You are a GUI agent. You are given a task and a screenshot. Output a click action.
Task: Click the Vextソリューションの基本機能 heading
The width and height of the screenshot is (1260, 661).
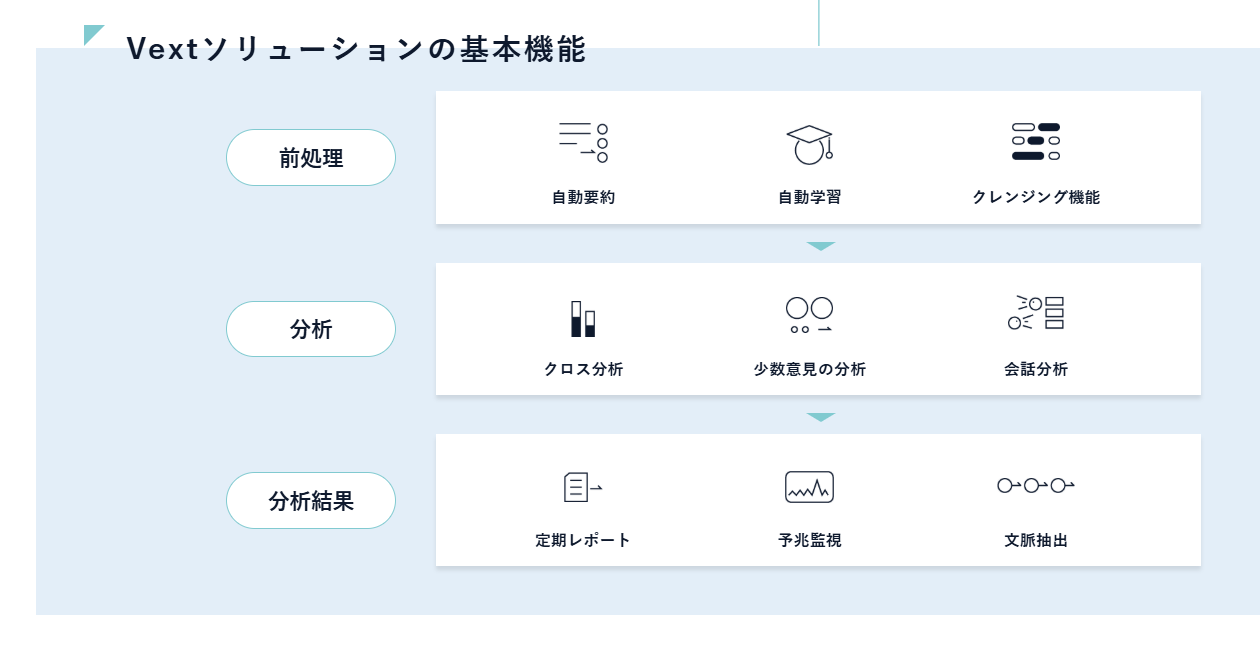click(356, 49)
